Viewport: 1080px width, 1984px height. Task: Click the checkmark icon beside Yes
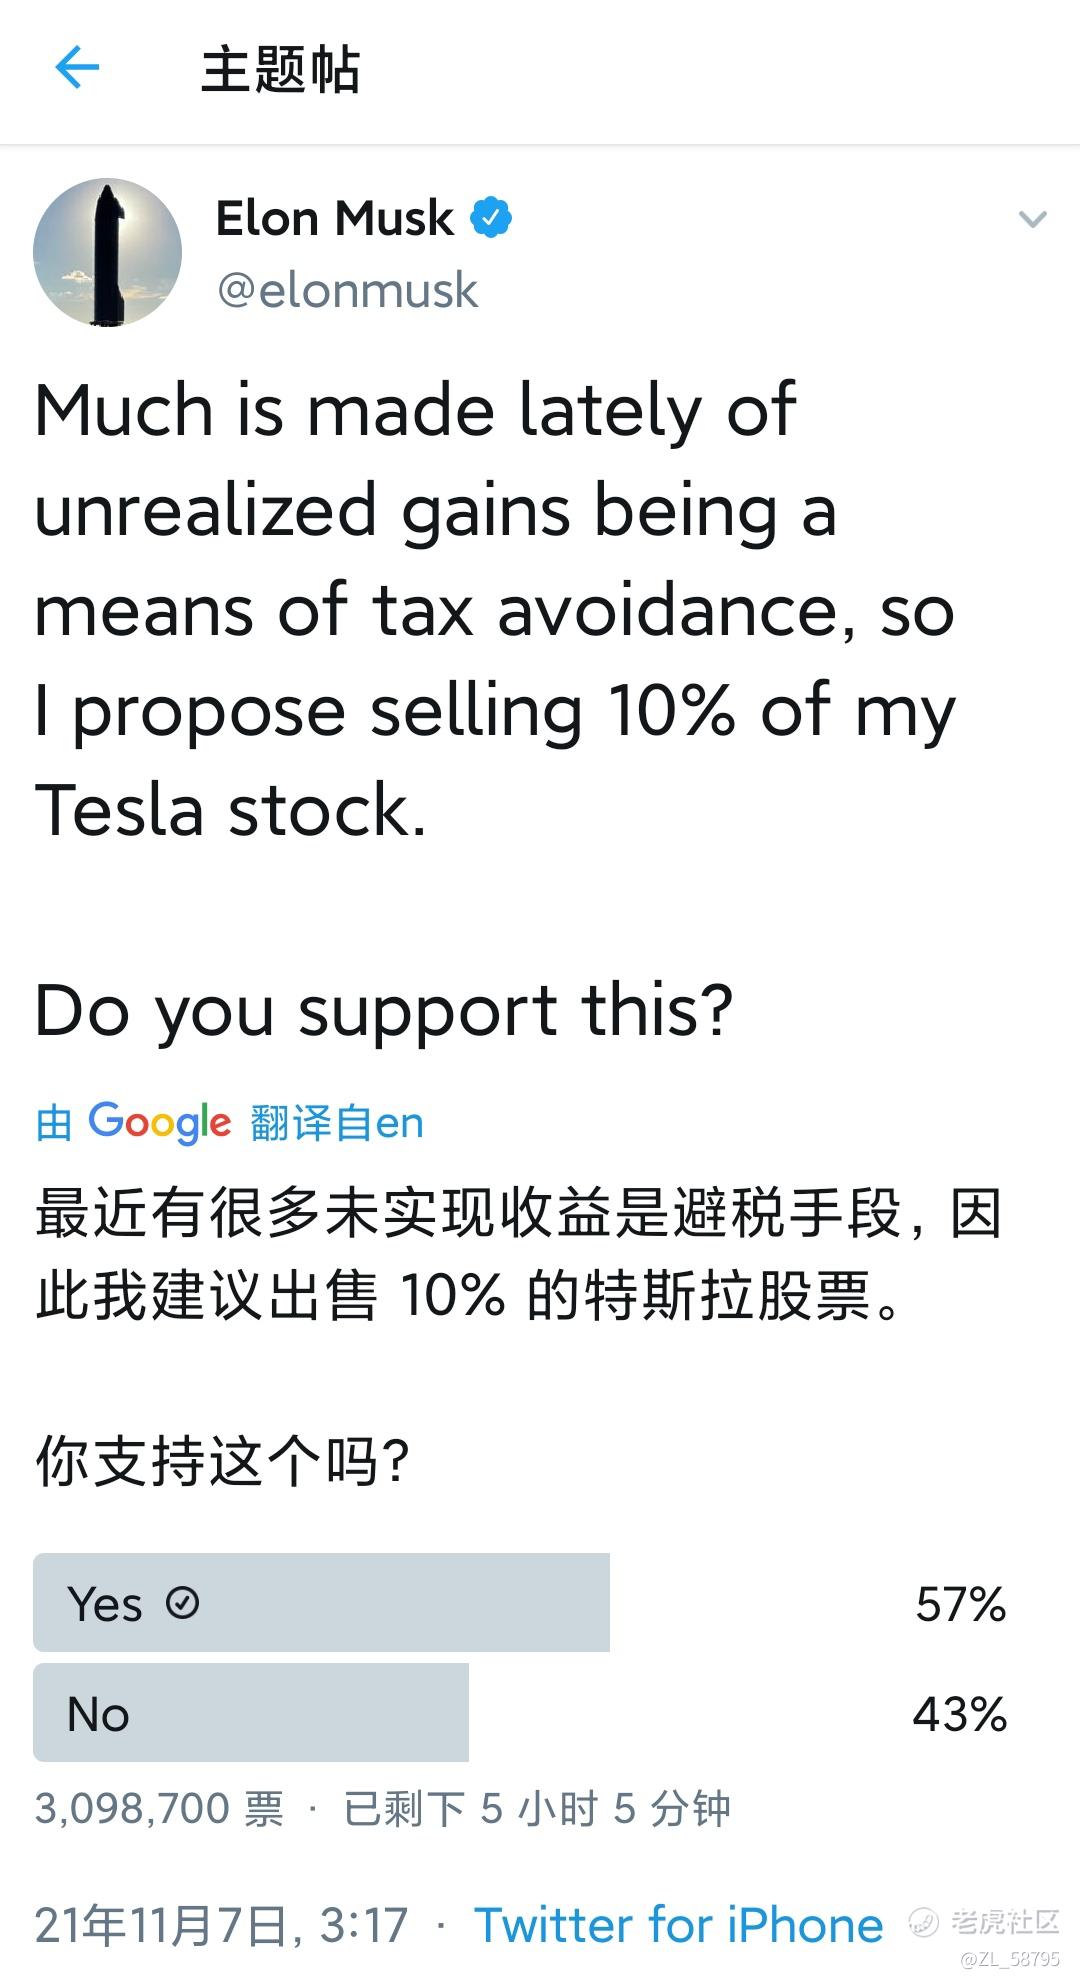tap(182, 1603)
